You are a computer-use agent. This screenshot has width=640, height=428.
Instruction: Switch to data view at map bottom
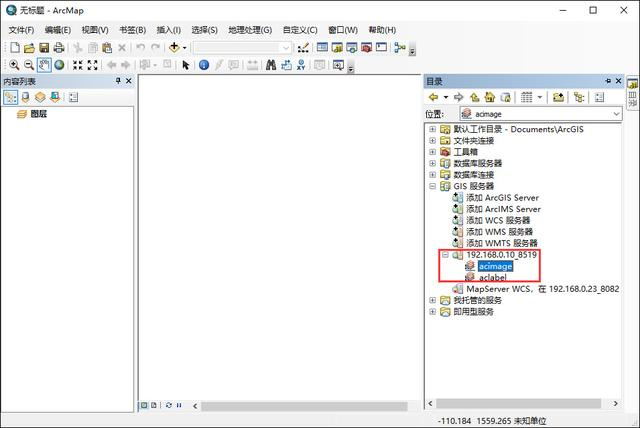[x=144, y=405]
